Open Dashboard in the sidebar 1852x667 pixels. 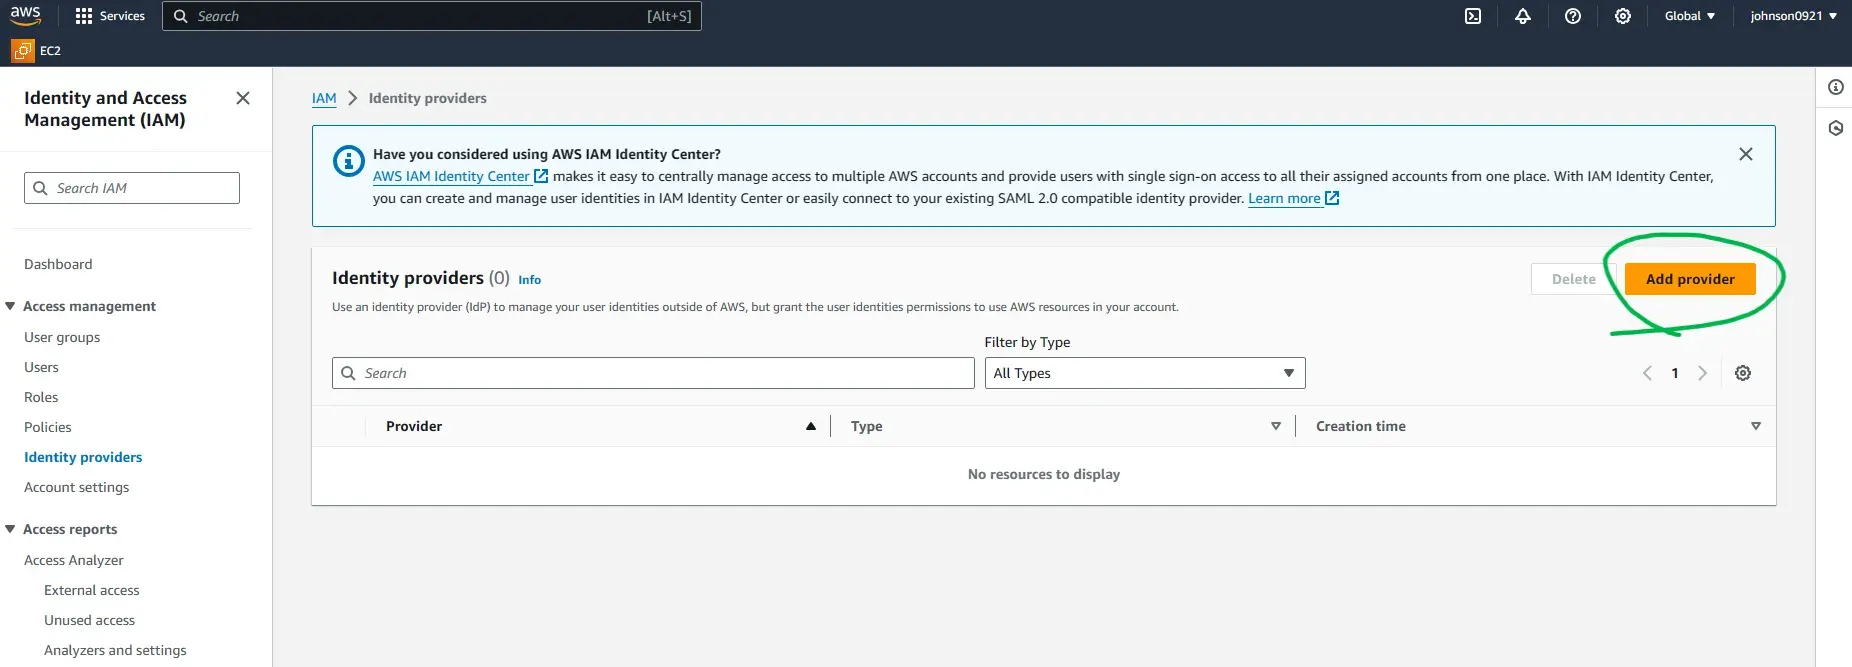point(58,264)
